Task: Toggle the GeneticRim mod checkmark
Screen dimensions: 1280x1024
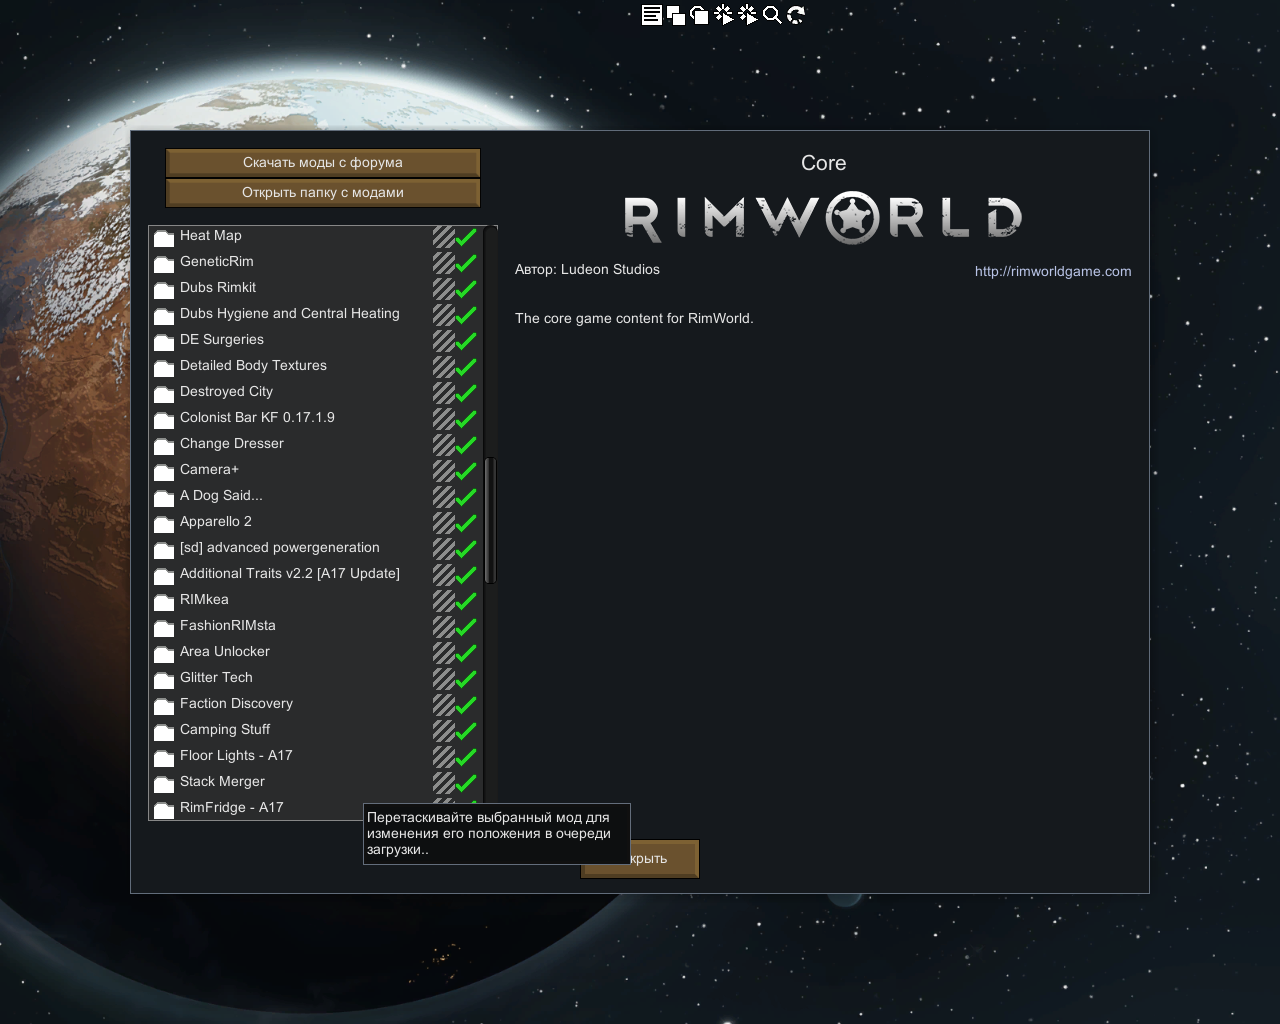Action: click(x=466, y=263)
